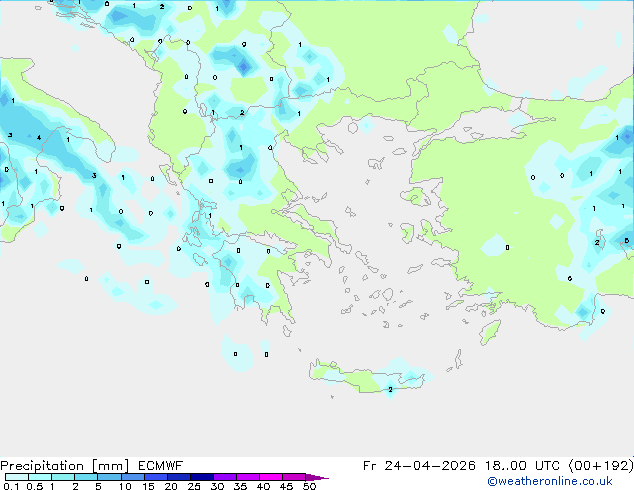Select the 15–20 mm legend color swatch

pyautogui.click(x=156, y=477)
